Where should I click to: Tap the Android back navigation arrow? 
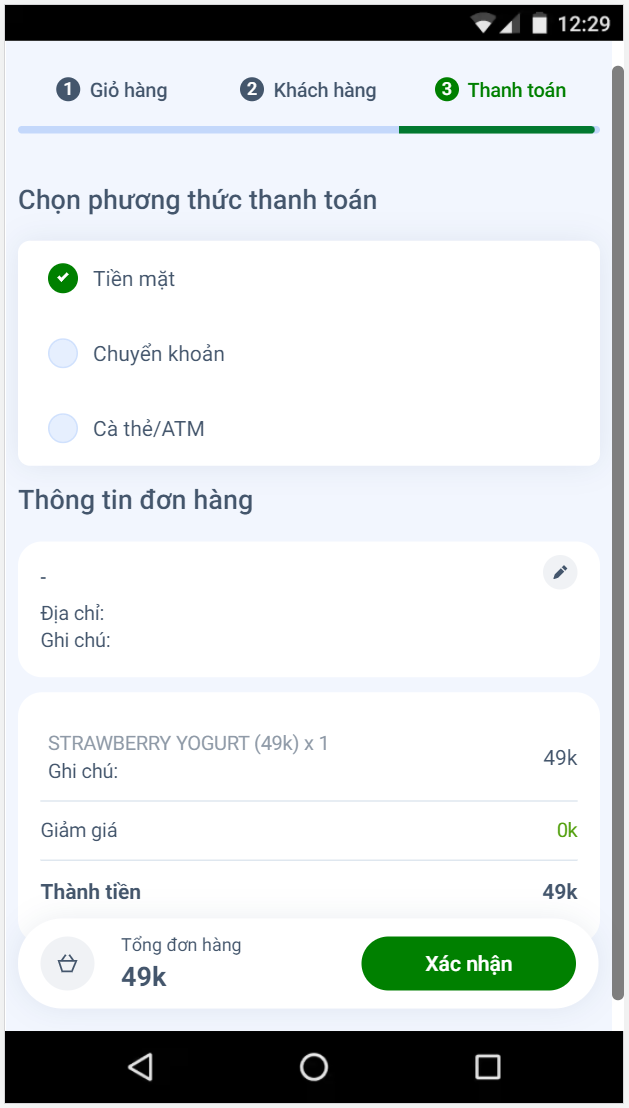[x=141, y=1066]
